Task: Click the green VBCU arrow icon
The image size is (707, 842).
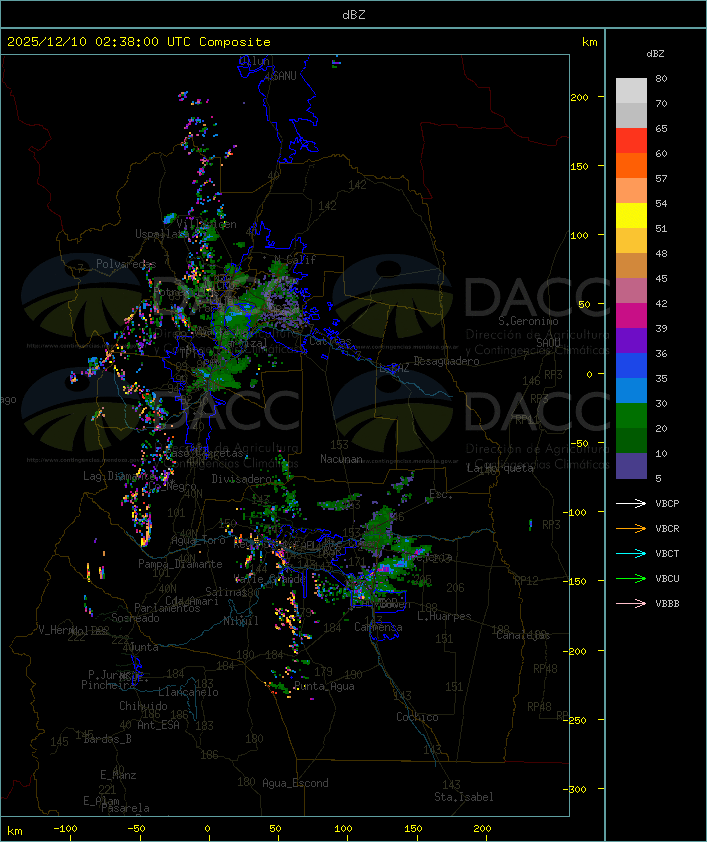Action: pyautogui.click(x=631, y=578)
